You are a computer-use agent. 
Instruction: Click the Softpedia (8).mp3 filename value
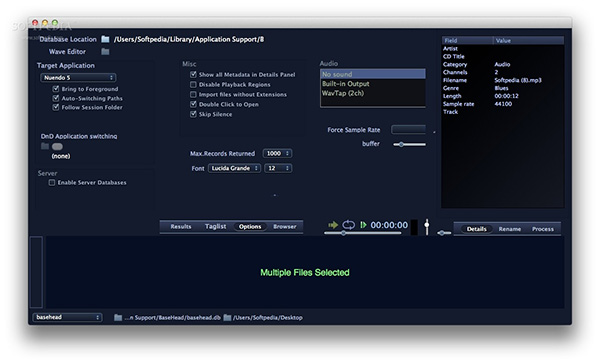[x=518, y=80]
